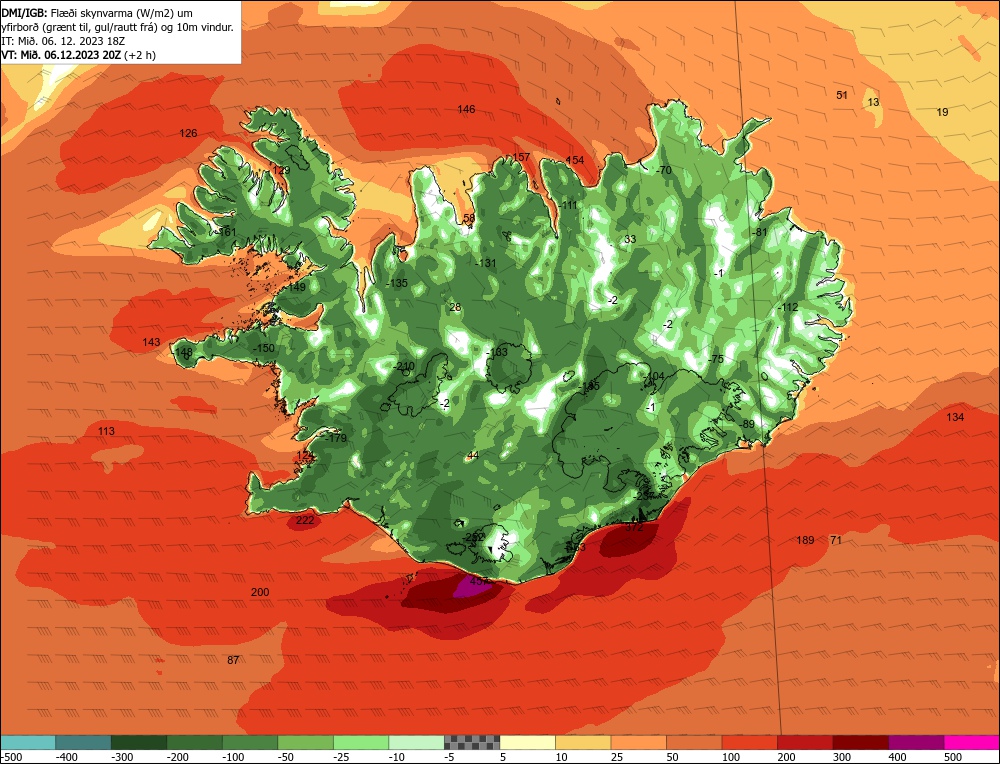The height and width of the screenshot is (764, 1000).
Task: Click the map value '-89' in the southeast
Action: (x=747, y=424)
